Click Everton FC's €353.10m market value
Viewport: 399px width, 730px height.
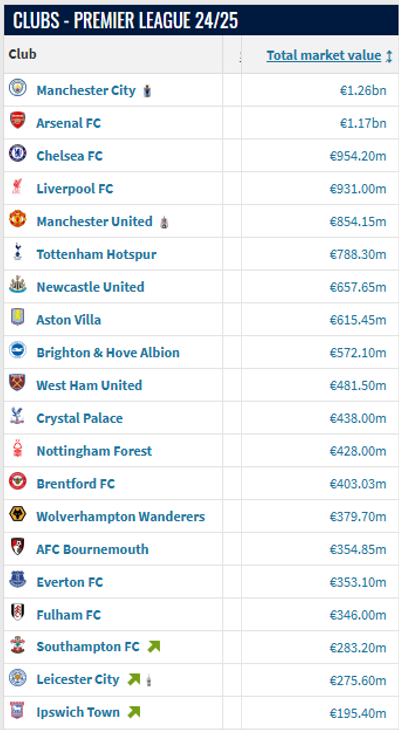coord(358,582)
